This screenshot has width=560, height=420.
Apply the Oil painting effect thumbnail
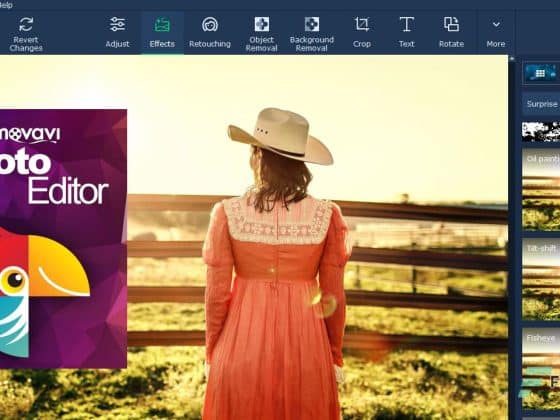point(541,190)
